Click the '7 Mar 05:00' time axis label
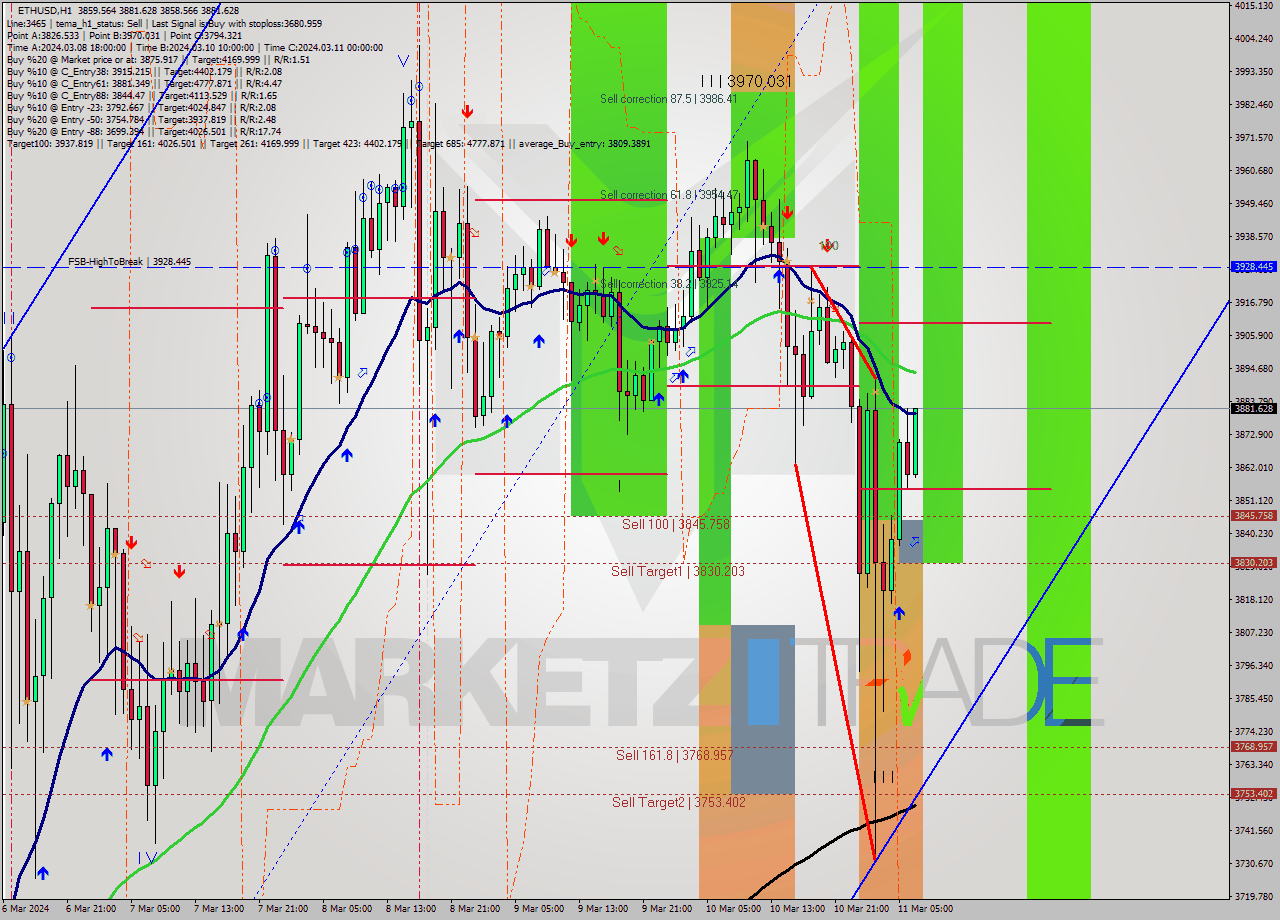 pos(154,909)
